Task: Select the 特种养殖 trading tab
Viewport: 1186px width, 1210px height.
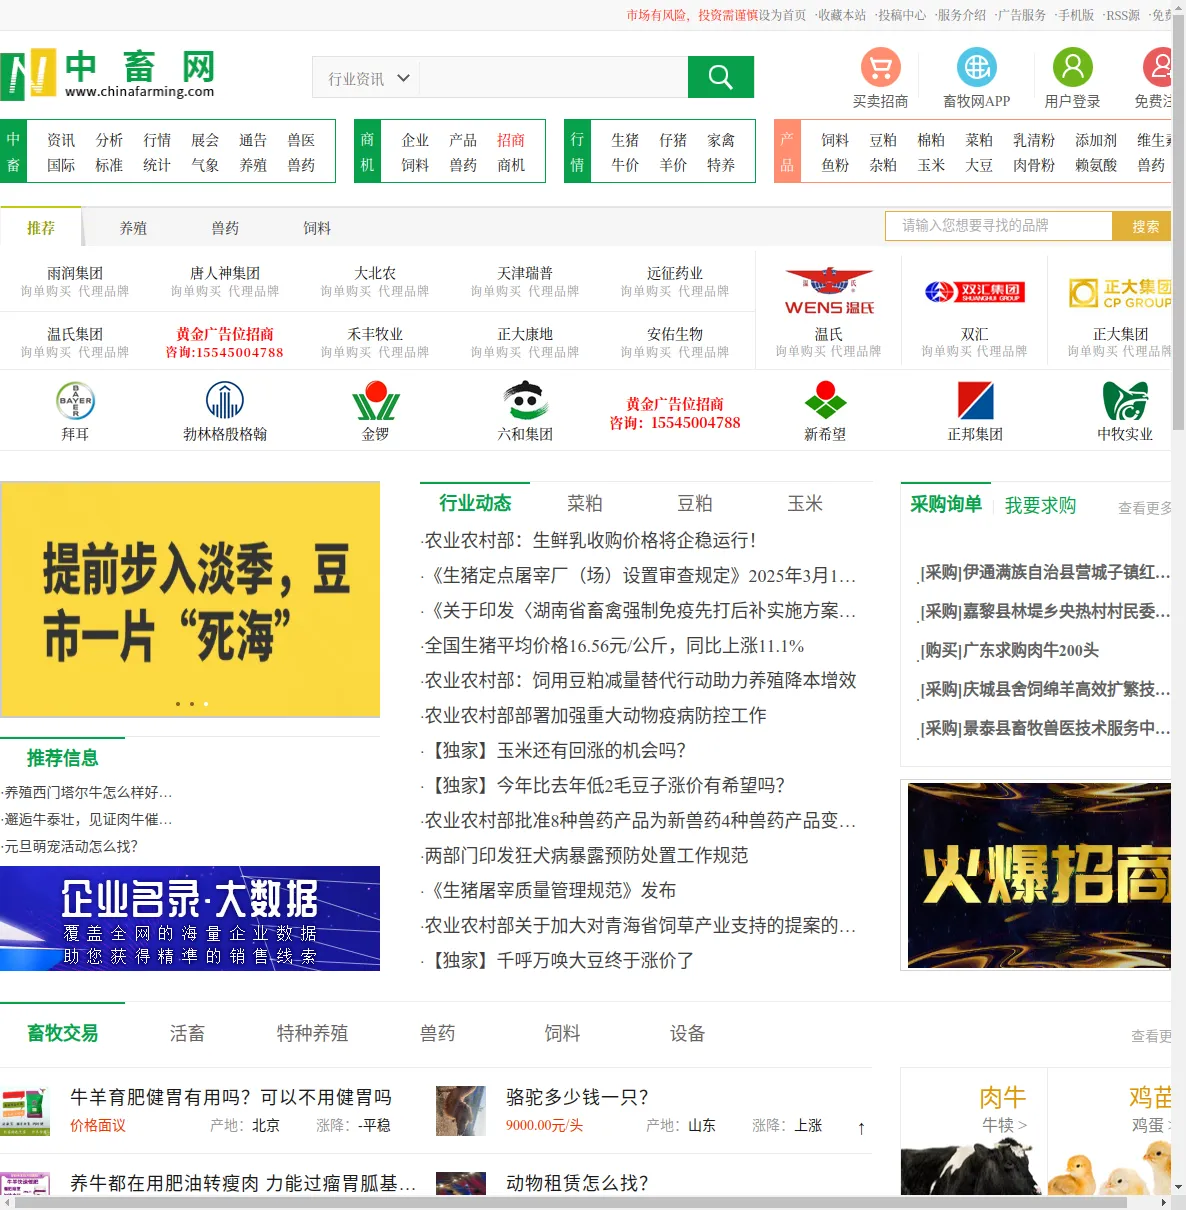Action: [x=312, y=1033]
